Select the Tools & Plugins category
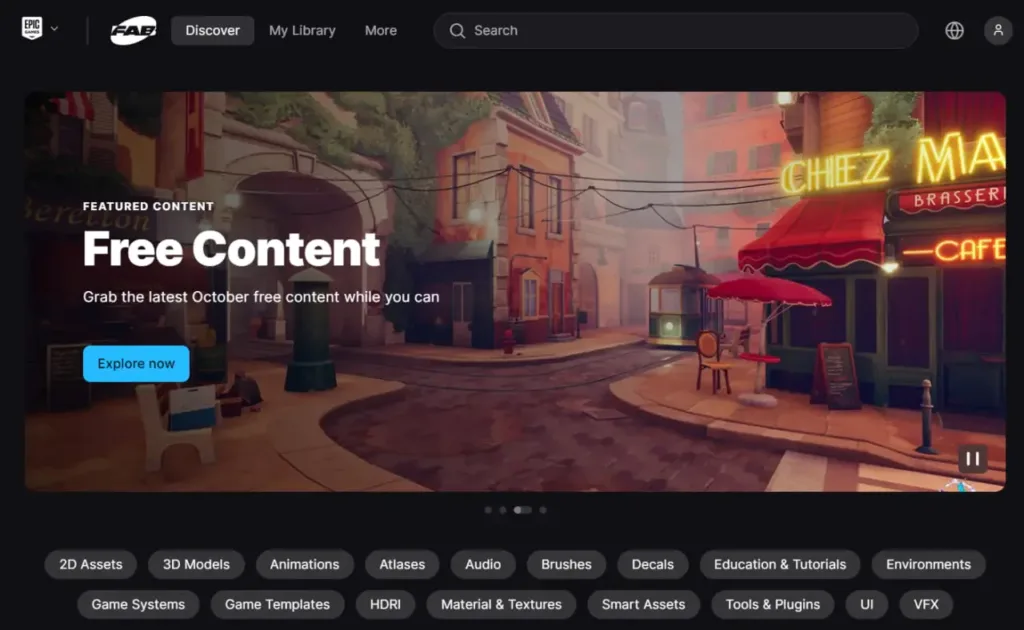Screen dimensions: 1024x630 coord(772,604)
